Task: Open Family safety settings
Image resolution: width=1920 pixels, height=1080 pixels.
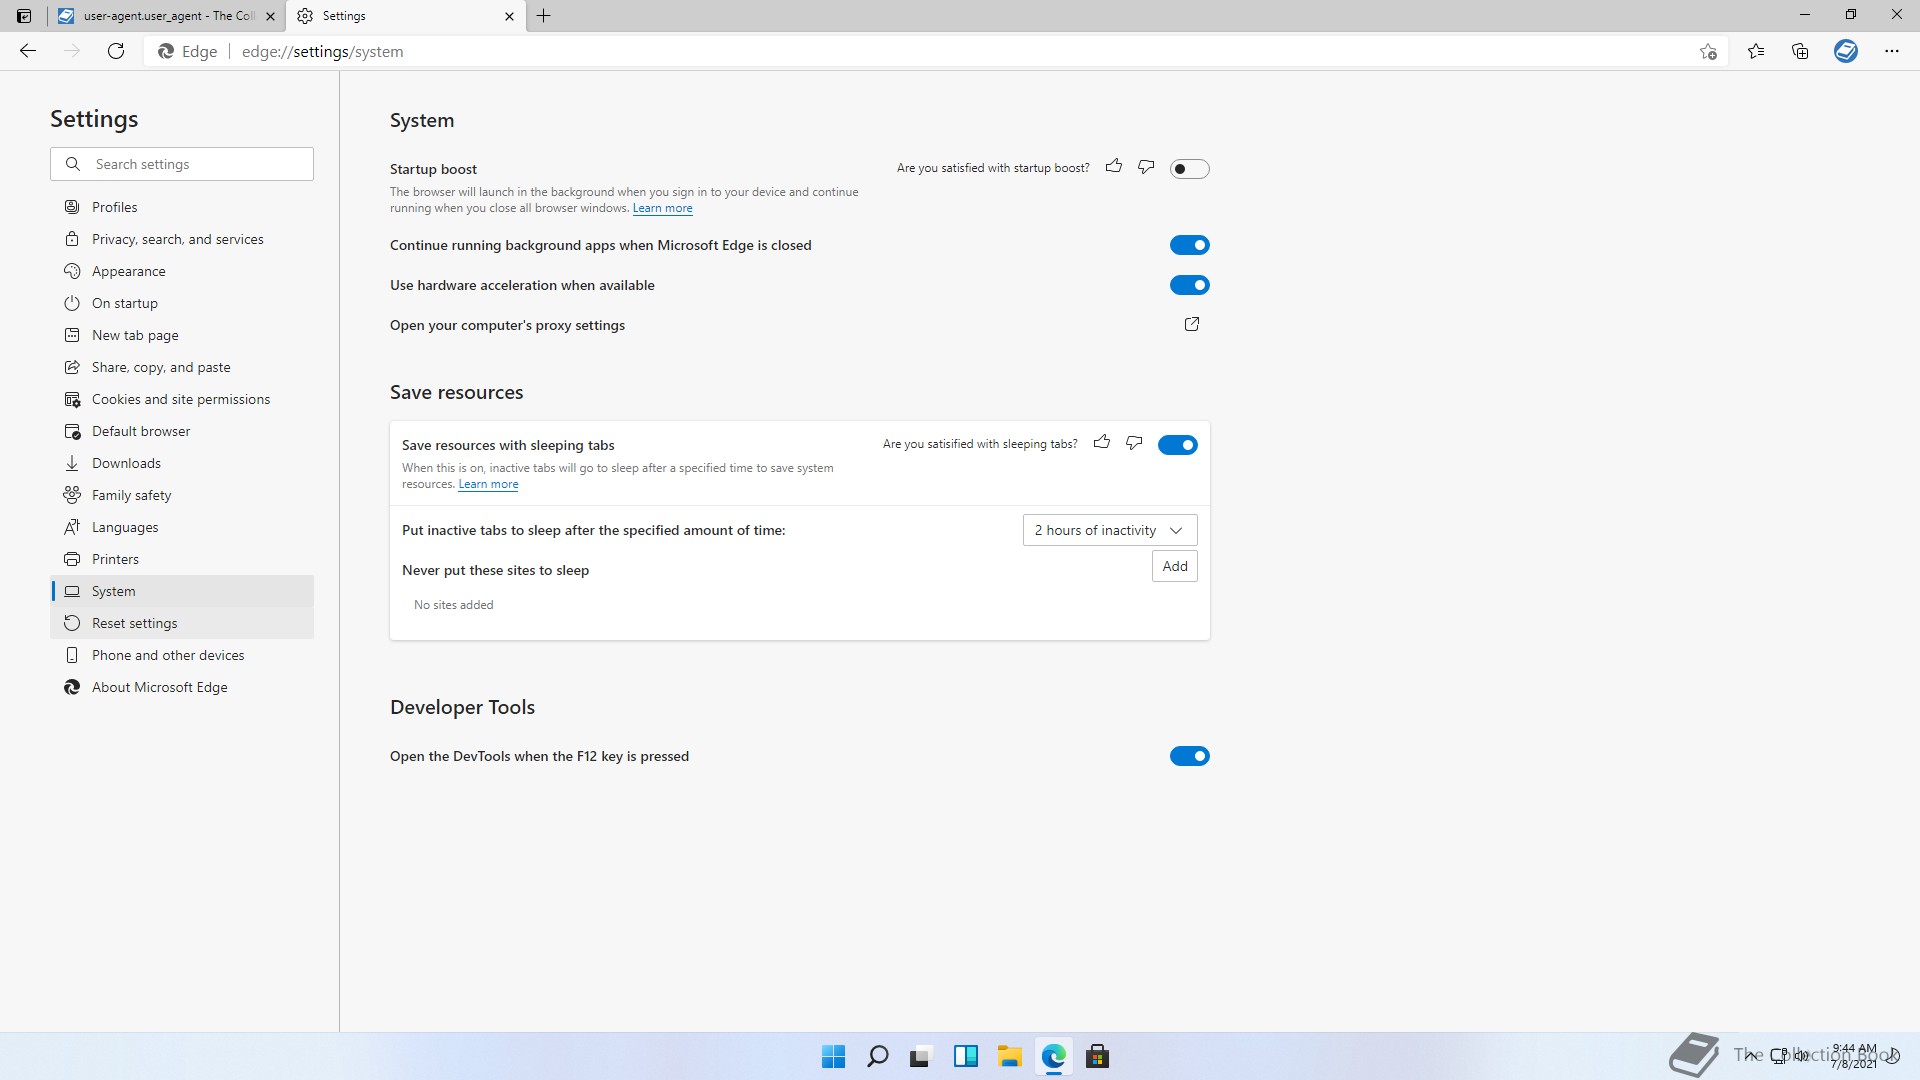Action: 182,495
